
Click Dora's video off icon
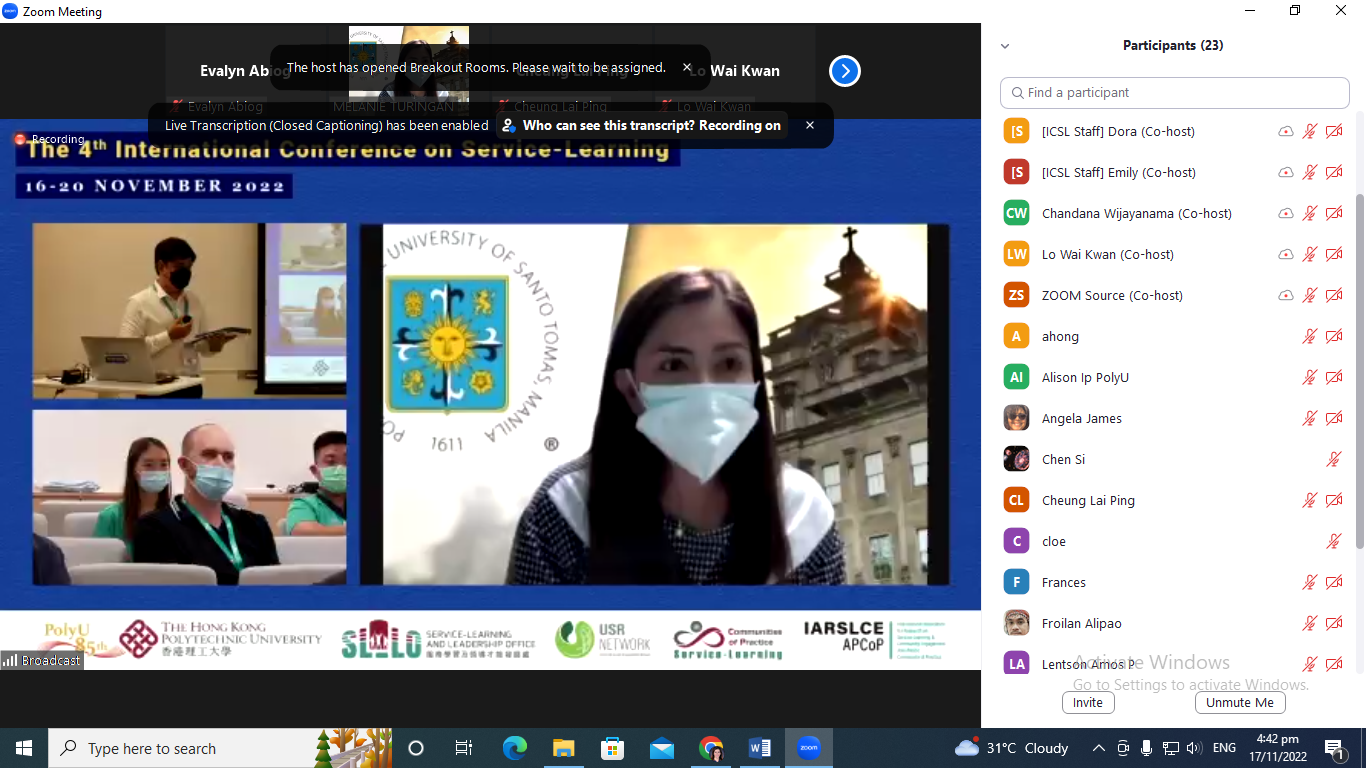point(1334,131)
